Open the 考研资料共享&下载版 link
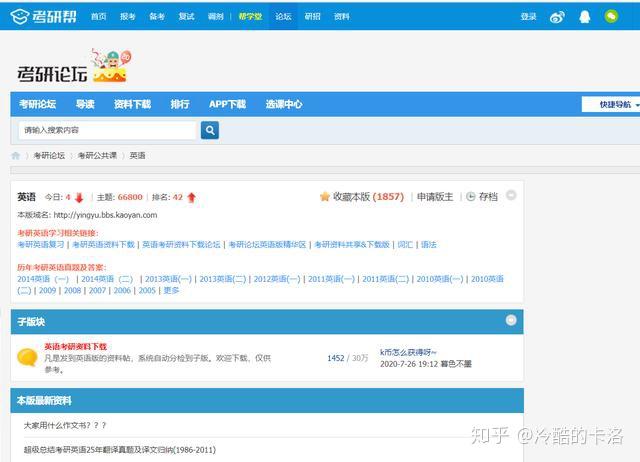This screenshot has height=462, width=640. point(352,244)
